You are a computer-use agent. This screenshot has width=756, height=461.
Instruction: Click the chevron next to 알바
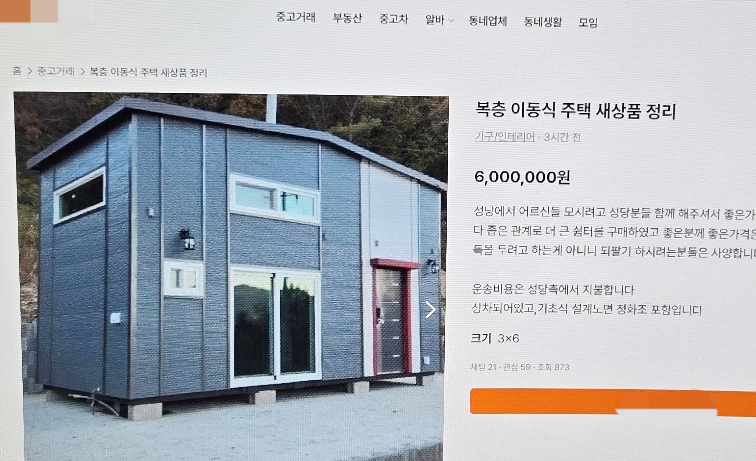pyautogui.click(x=451, y=21)
